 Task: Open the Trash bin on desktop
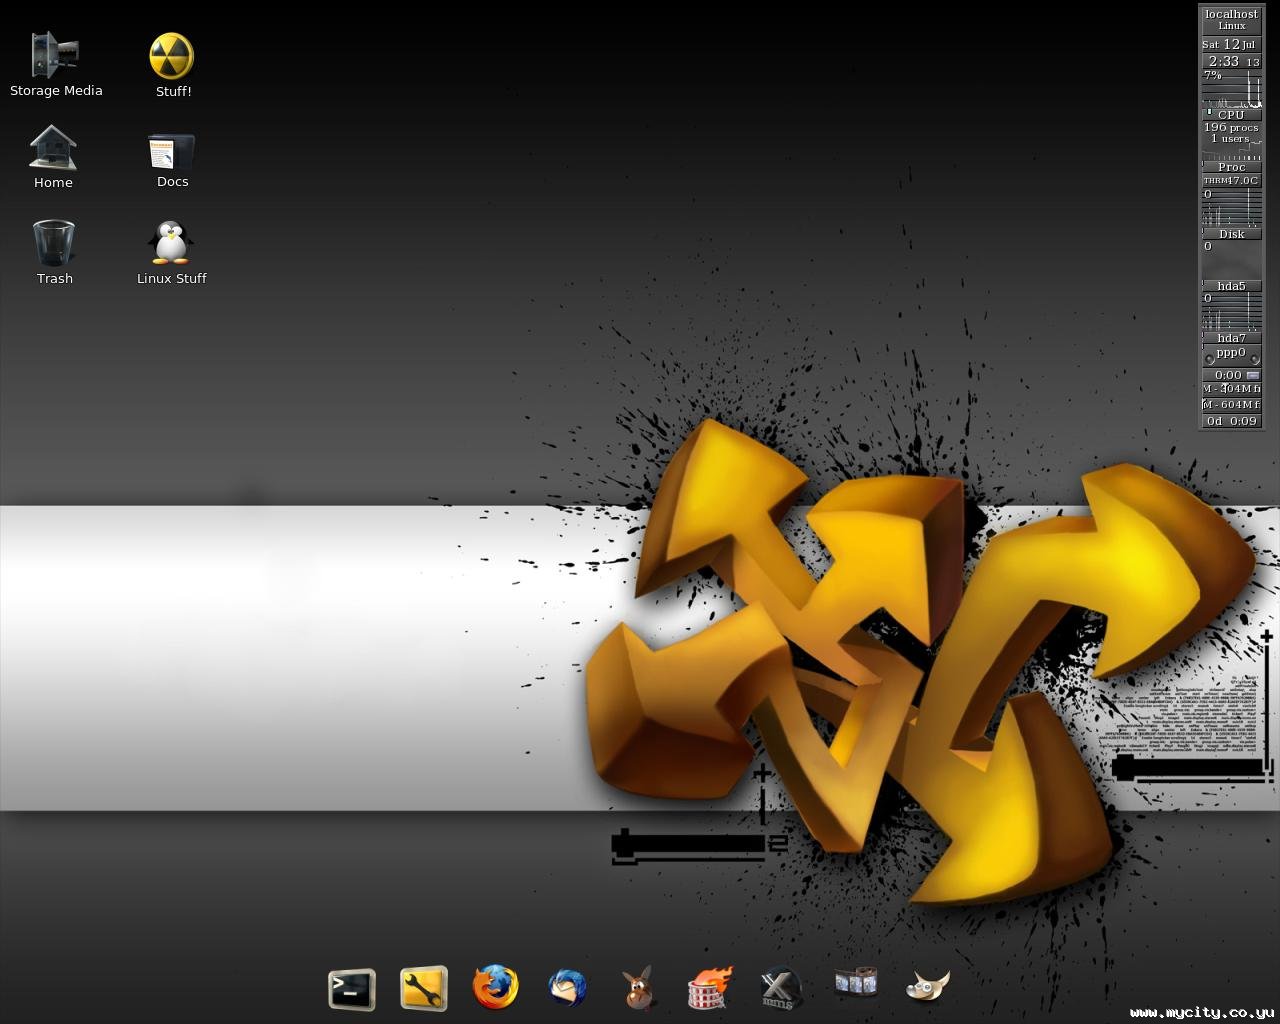[54, 244]
